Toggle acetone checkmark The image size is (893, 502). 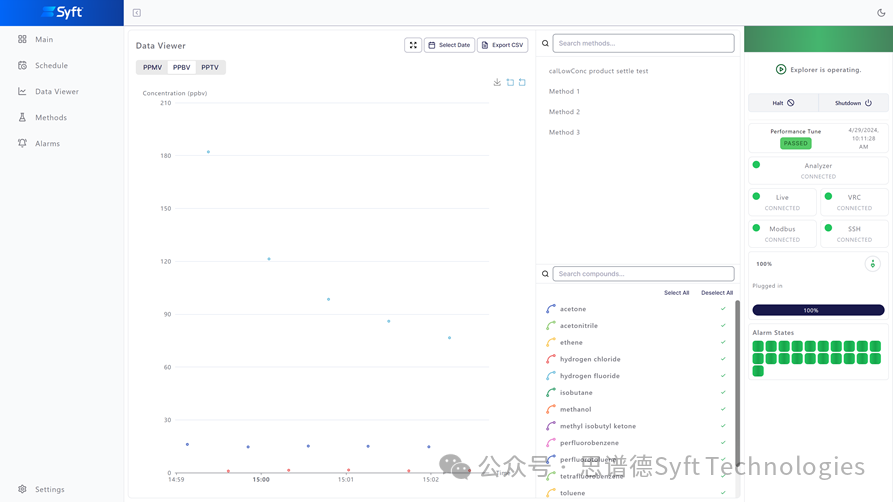click(x=723, y=309)
